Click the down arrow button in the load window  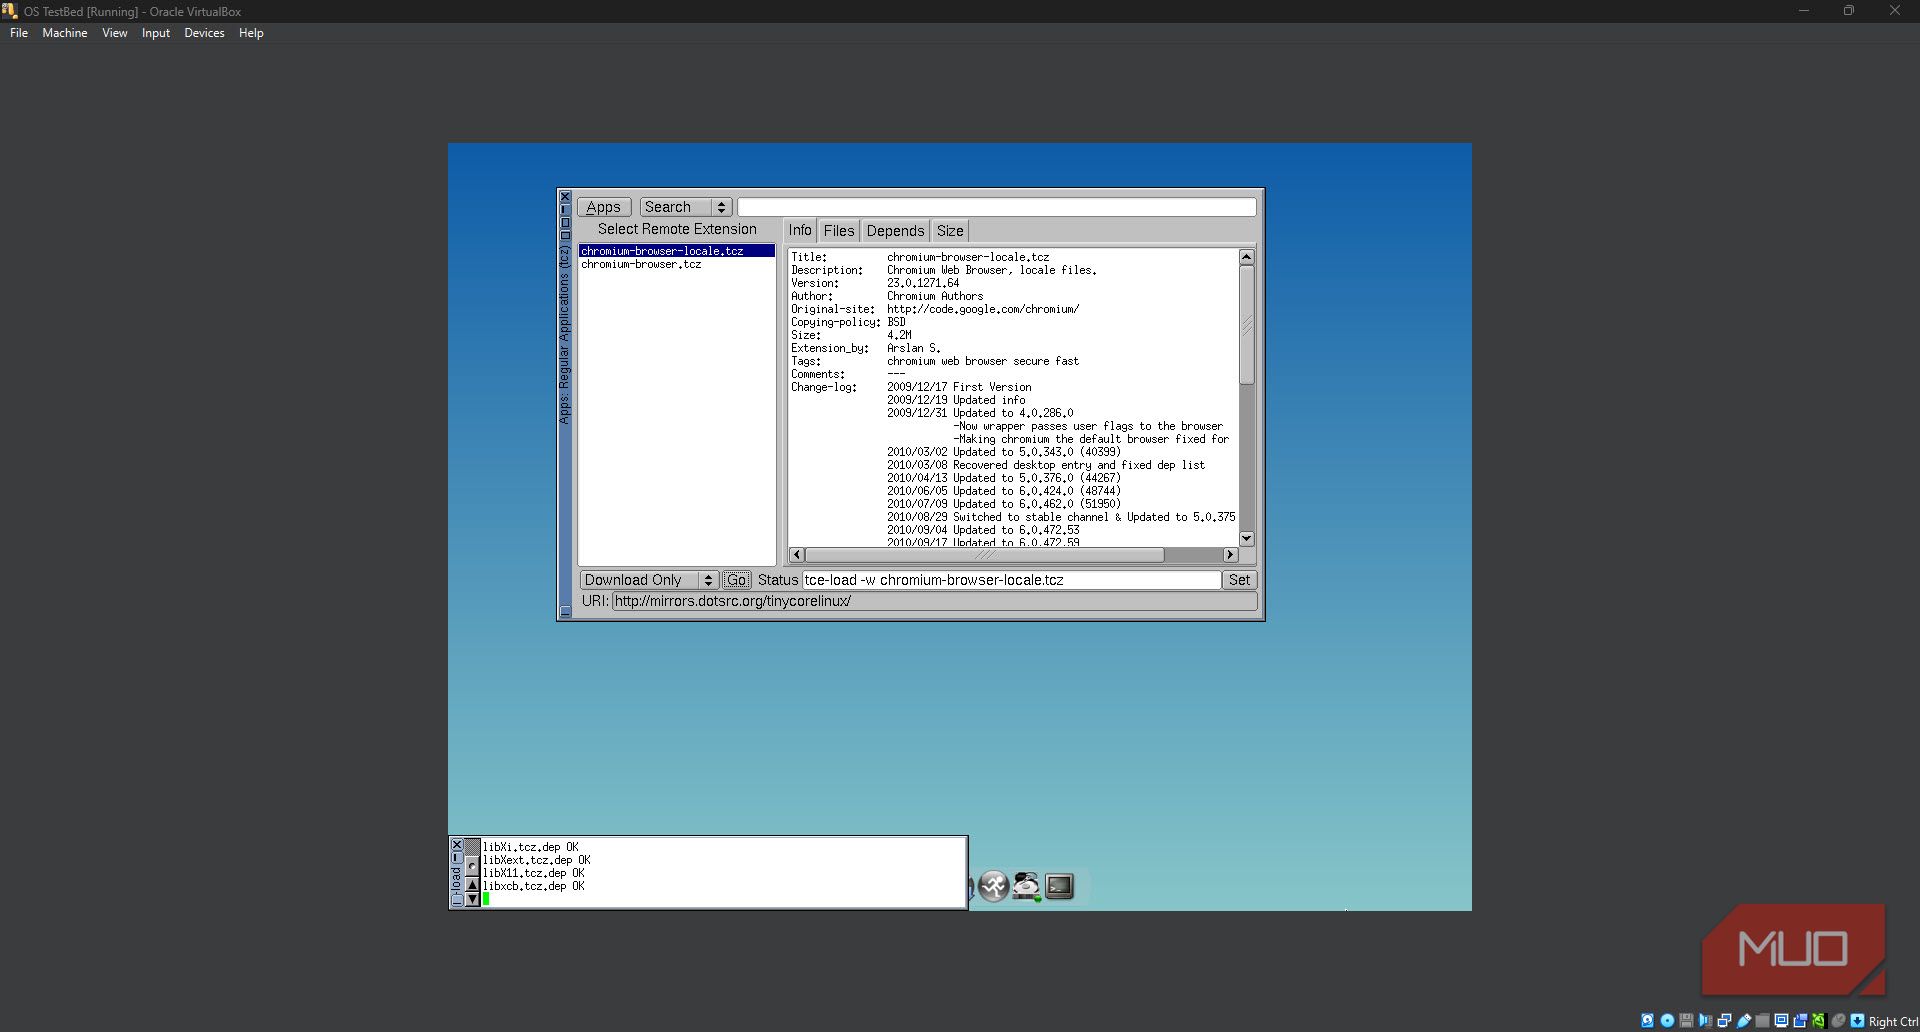coord(472,899)
